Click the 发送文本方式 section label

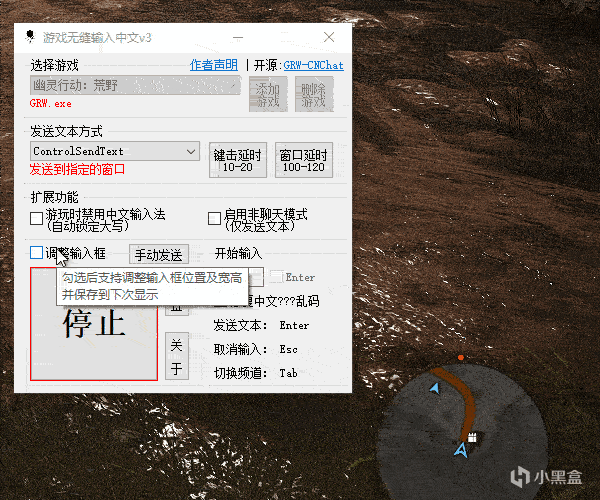click(66, 131)
